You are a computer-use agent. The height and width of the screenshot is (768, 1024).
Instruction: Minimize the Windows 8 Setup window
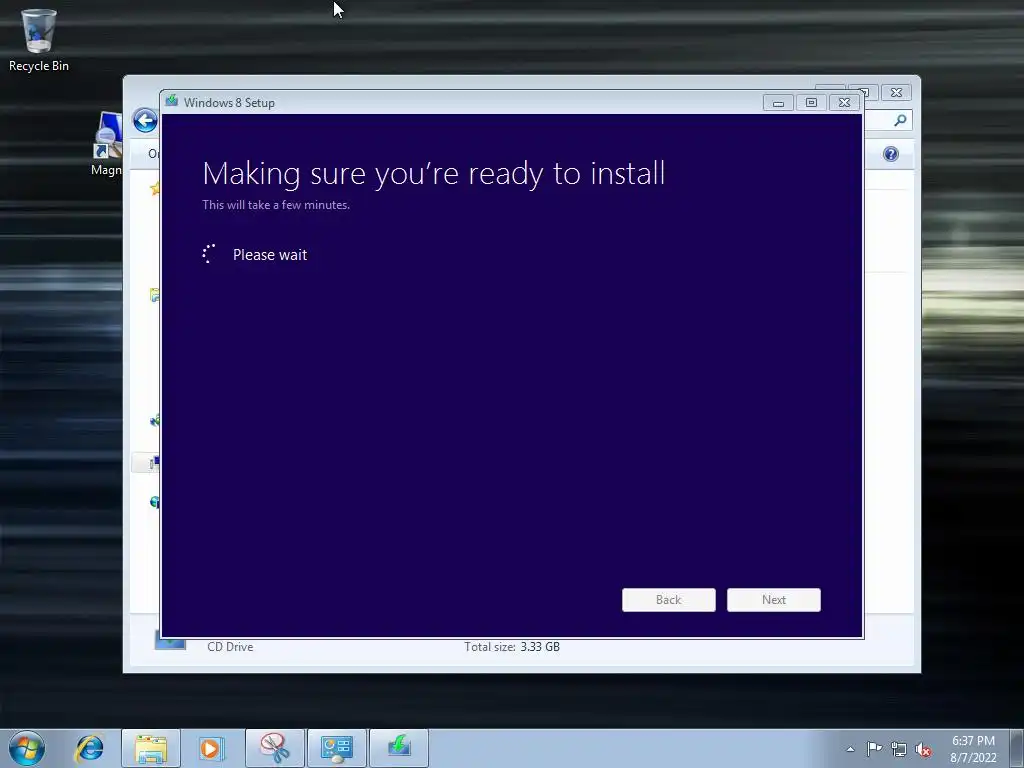coord(778,103)
